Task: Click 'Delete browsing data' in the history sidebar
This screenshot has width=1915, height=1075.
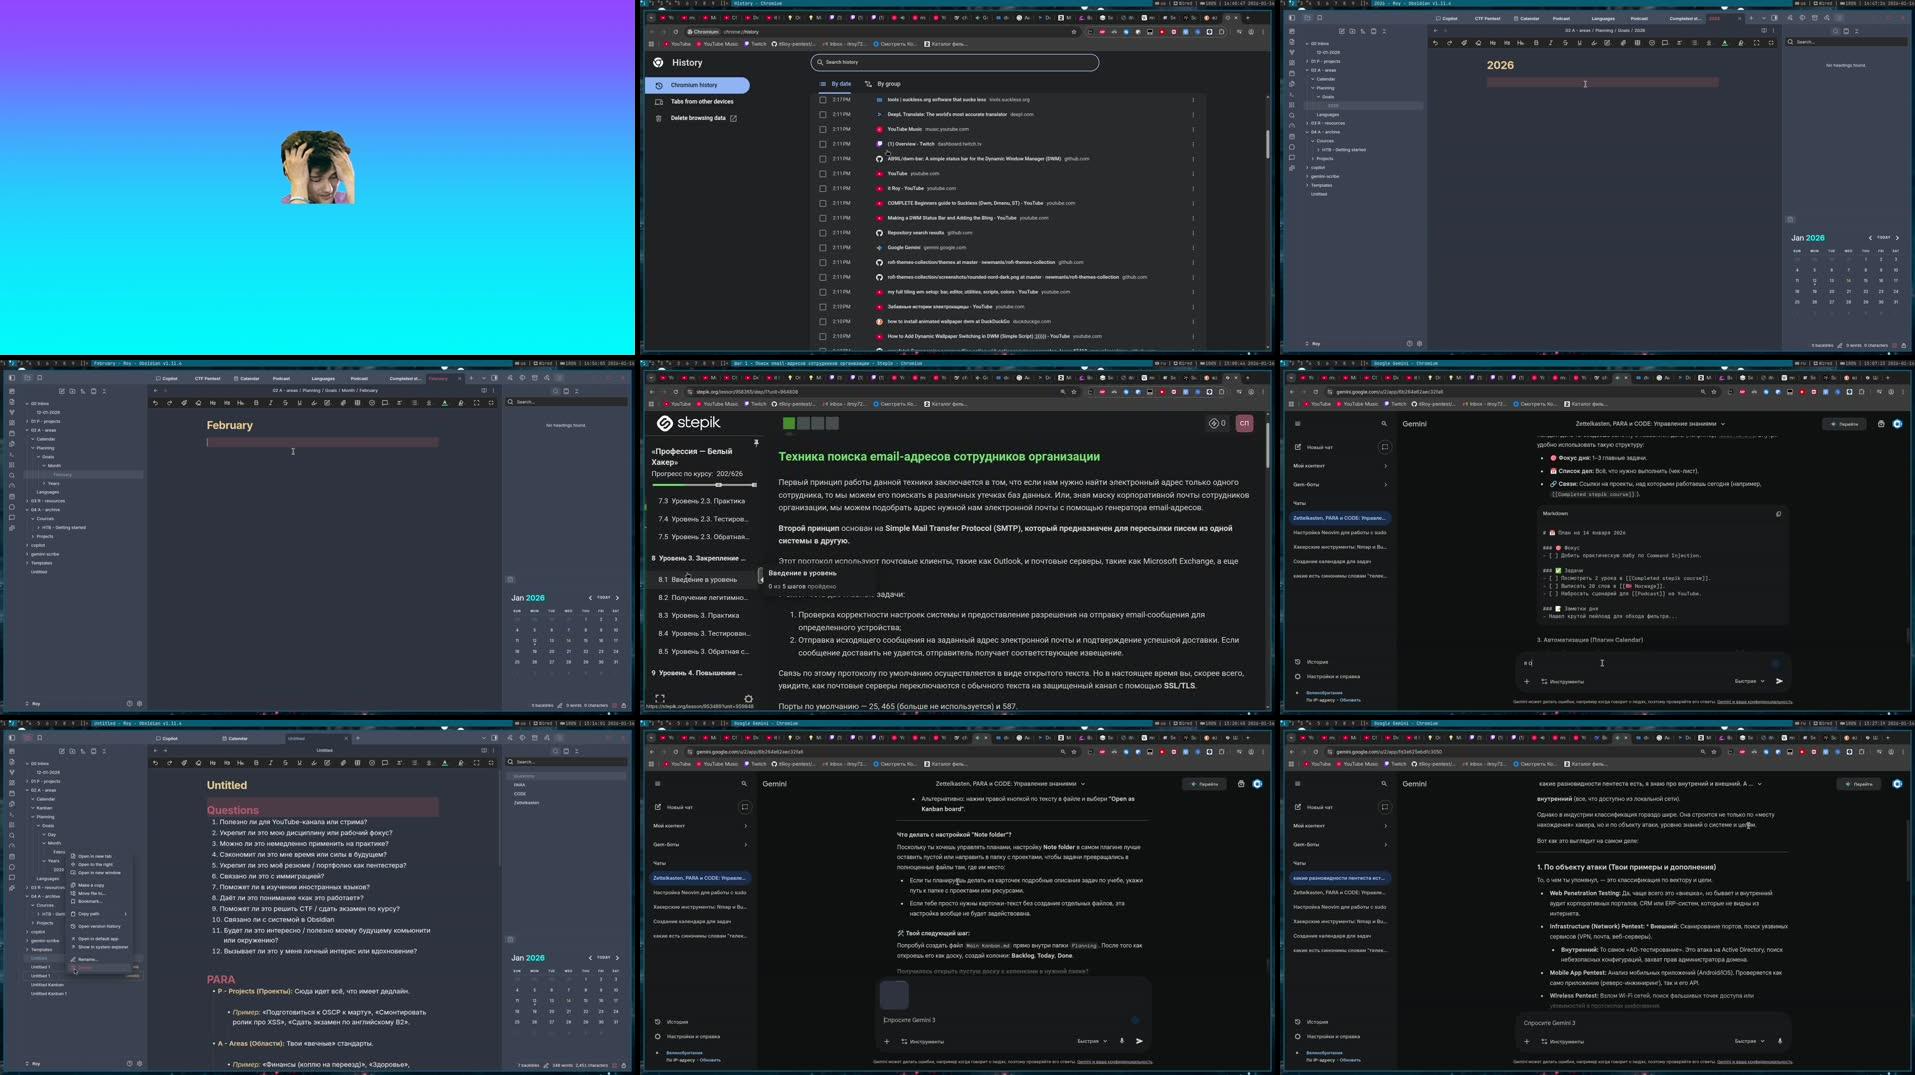Action: (x=698, y=118)
